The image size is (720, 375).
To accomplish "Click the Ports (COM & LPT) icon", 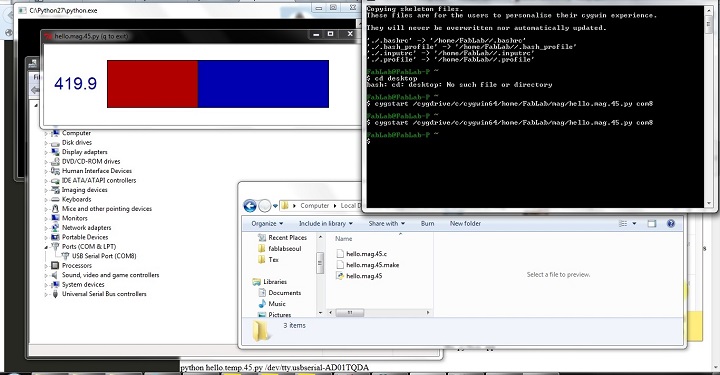I will click(56, 246).
